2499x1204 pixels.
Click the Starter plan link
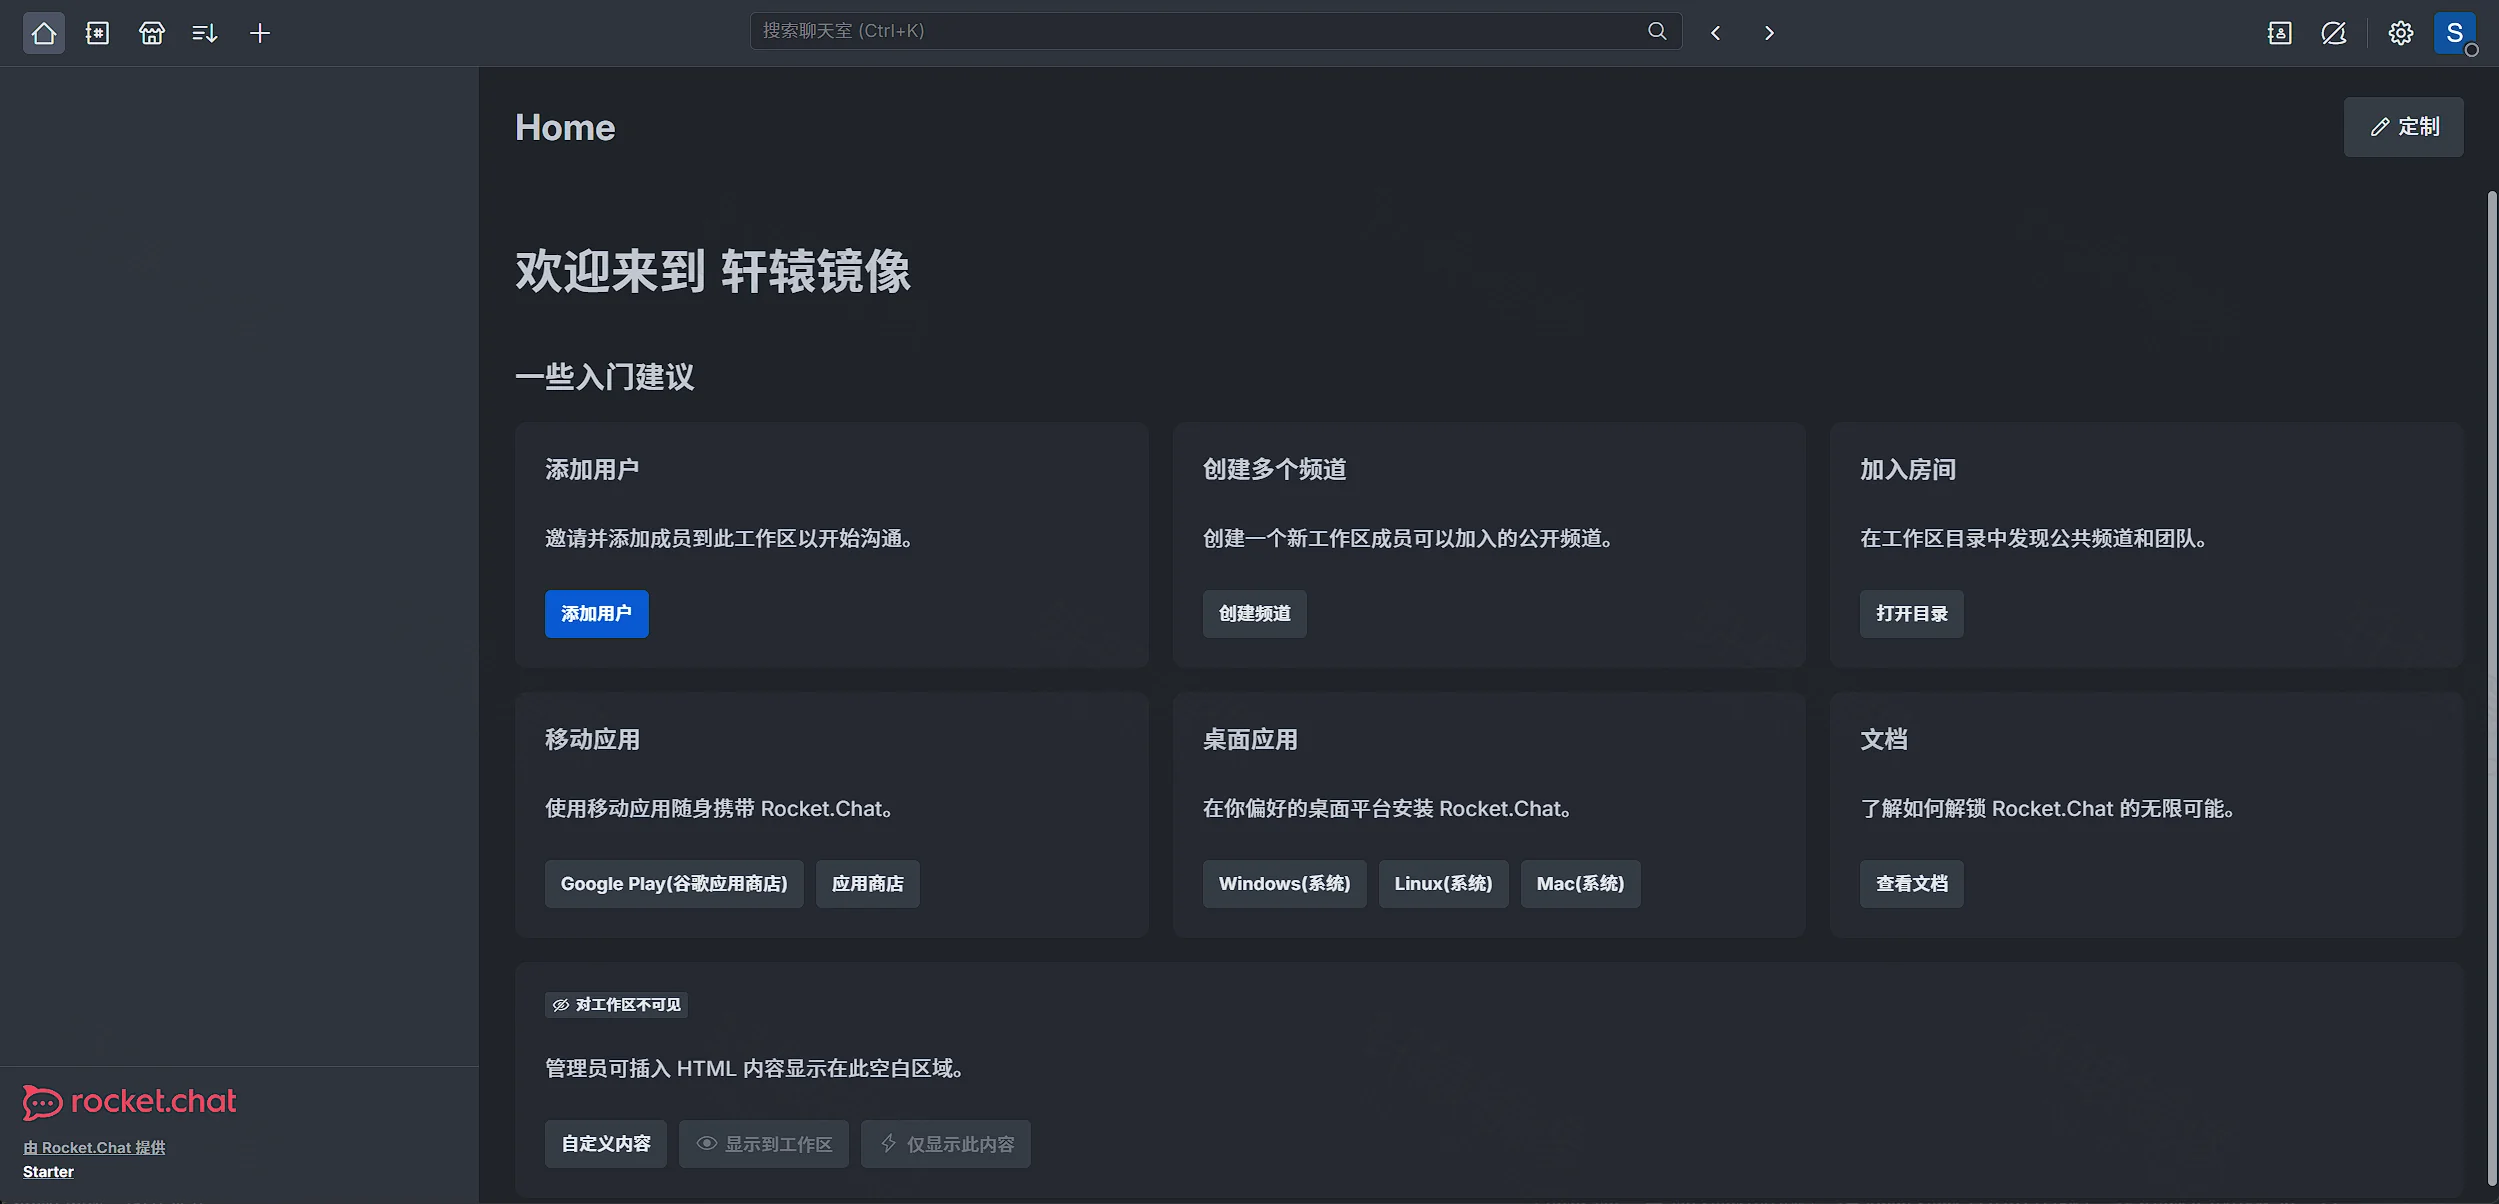(x=48, y=1172)
